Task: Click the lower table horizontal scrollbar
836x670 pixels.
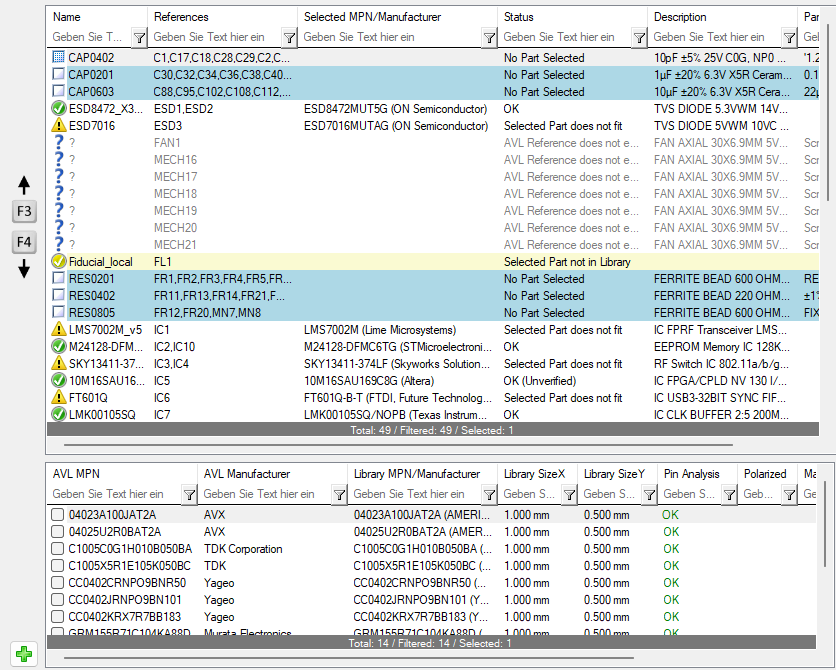Action: point(349,658)
